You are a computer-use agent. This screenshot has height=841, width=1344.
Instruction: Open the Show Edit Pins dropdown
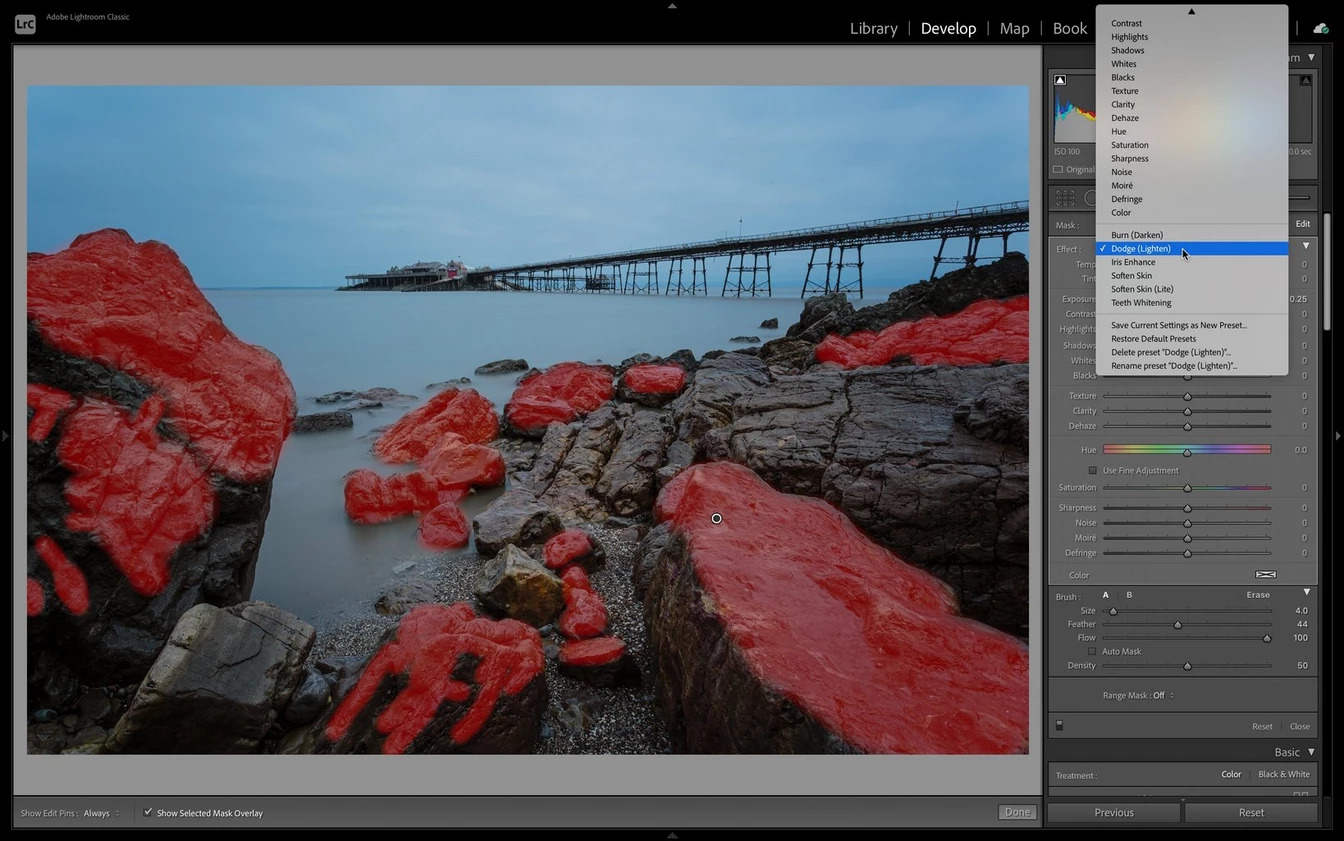pos(100,813)
